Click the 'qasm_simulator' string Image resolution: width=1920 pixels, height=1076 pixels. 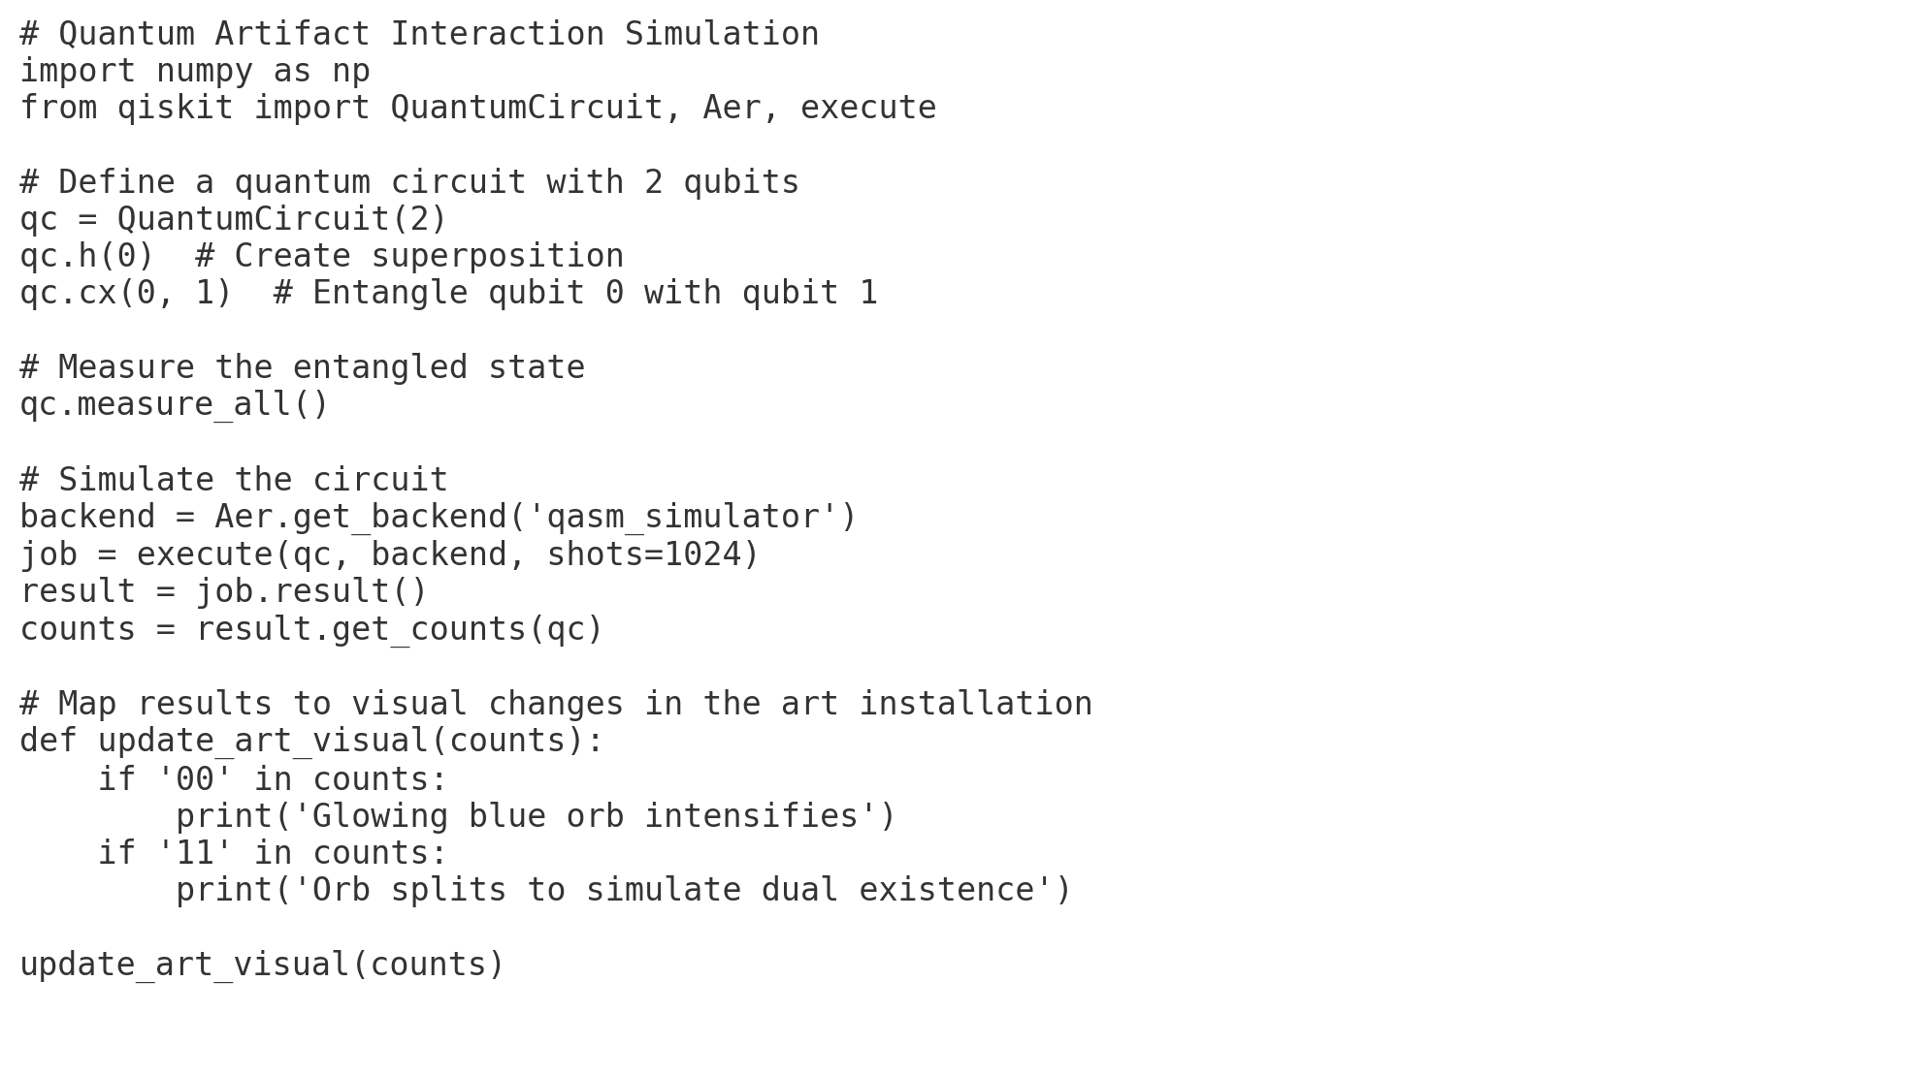(x=683, y=518)
